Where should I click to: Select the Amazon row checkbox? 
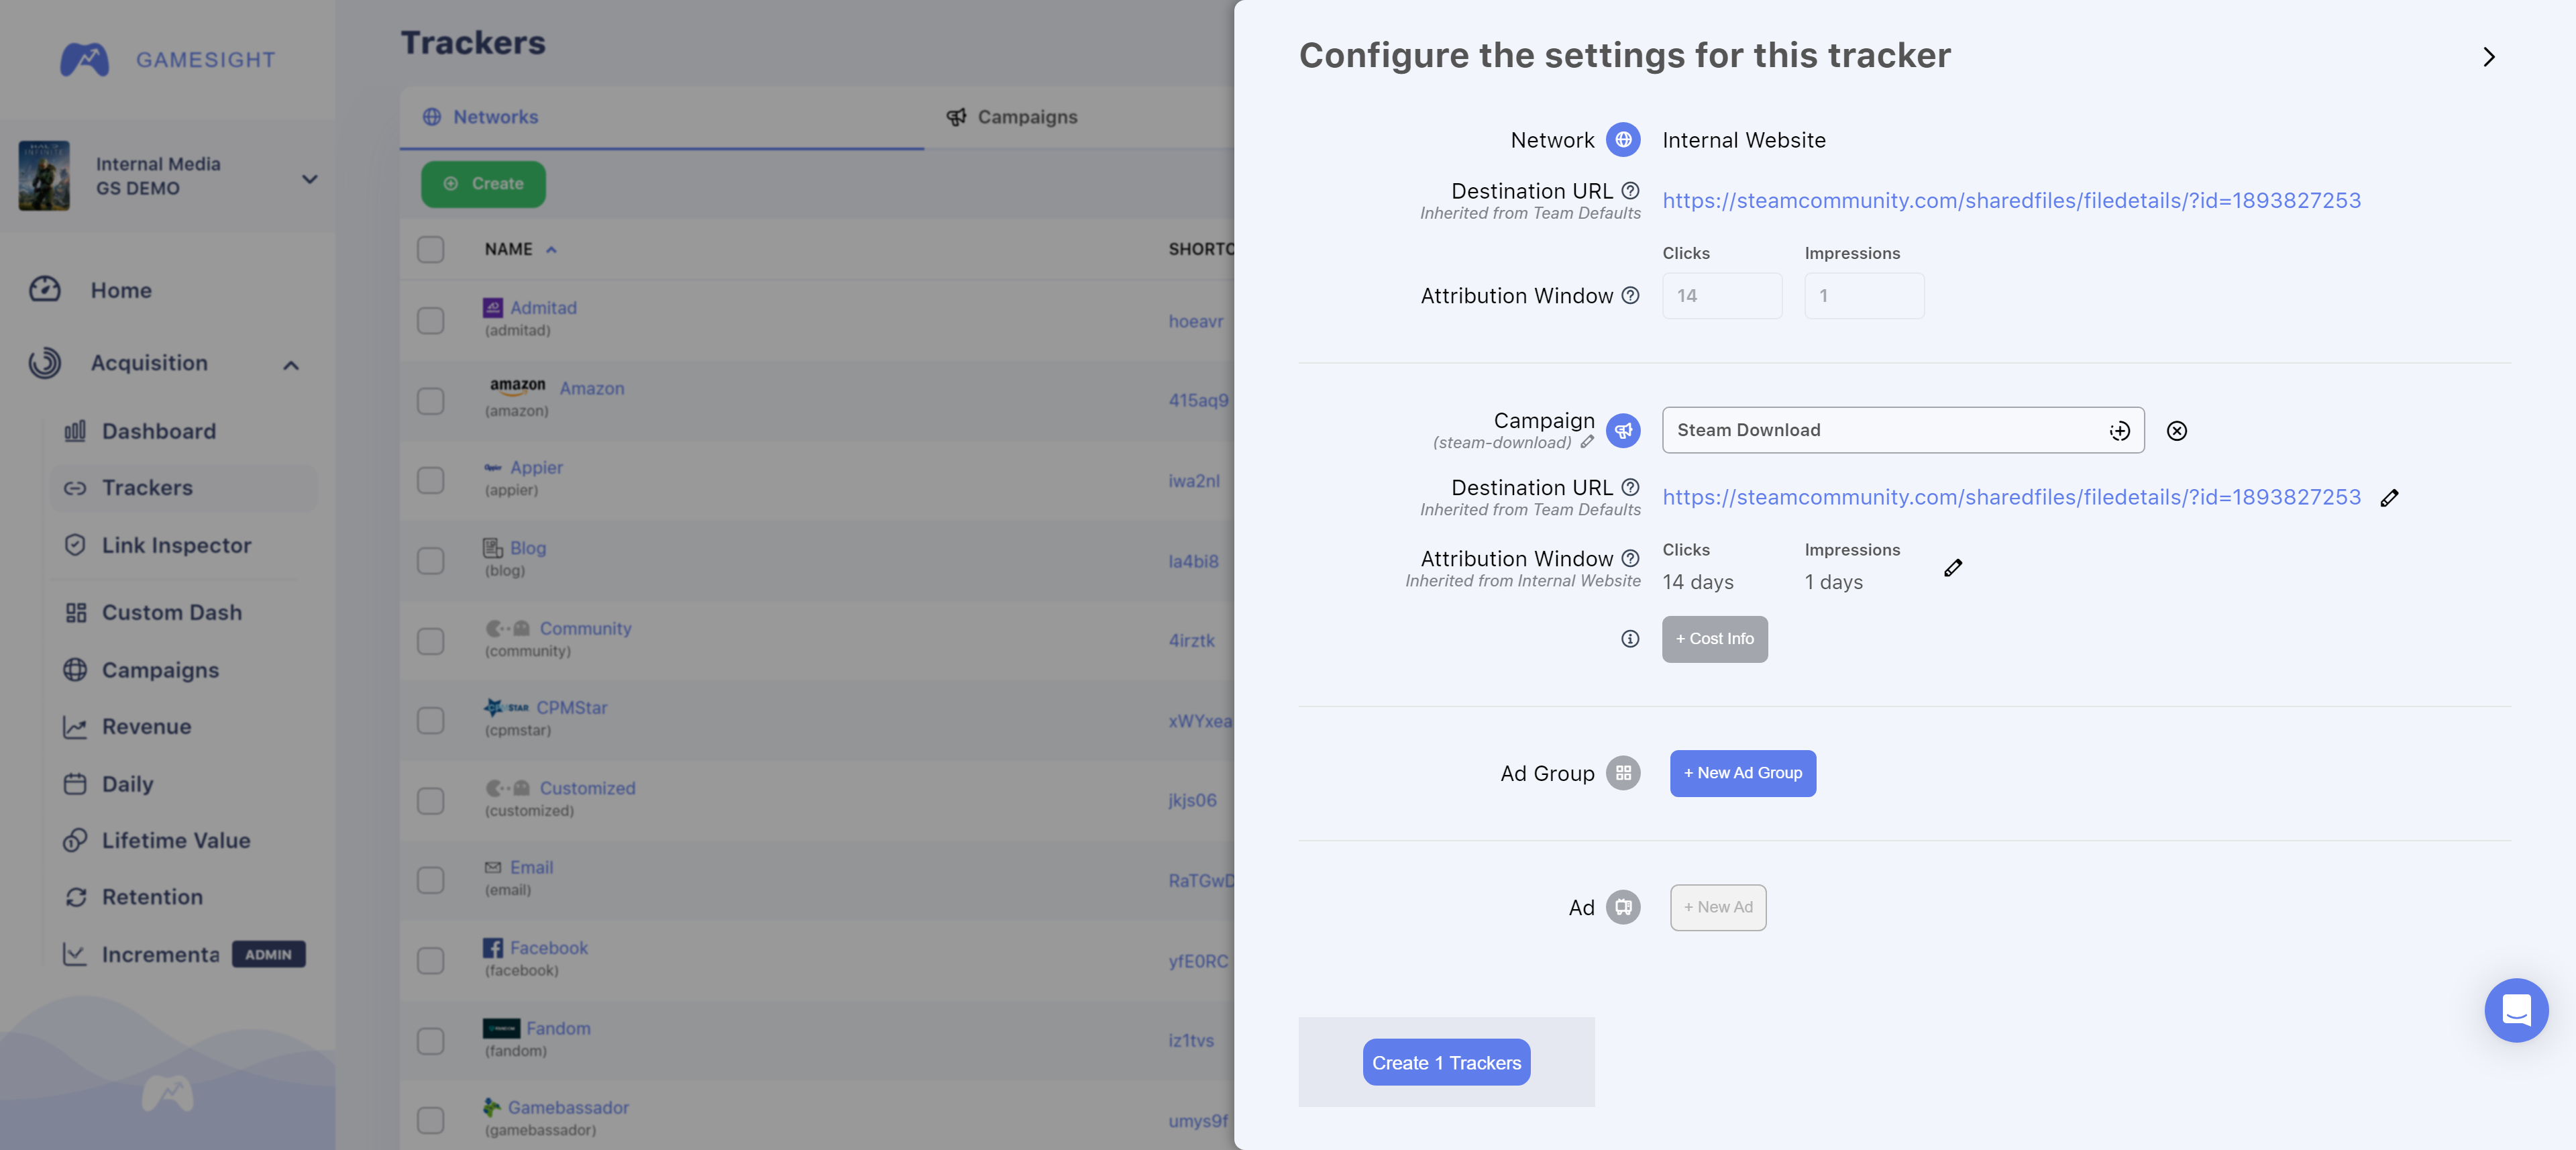(x=430, y=400)
